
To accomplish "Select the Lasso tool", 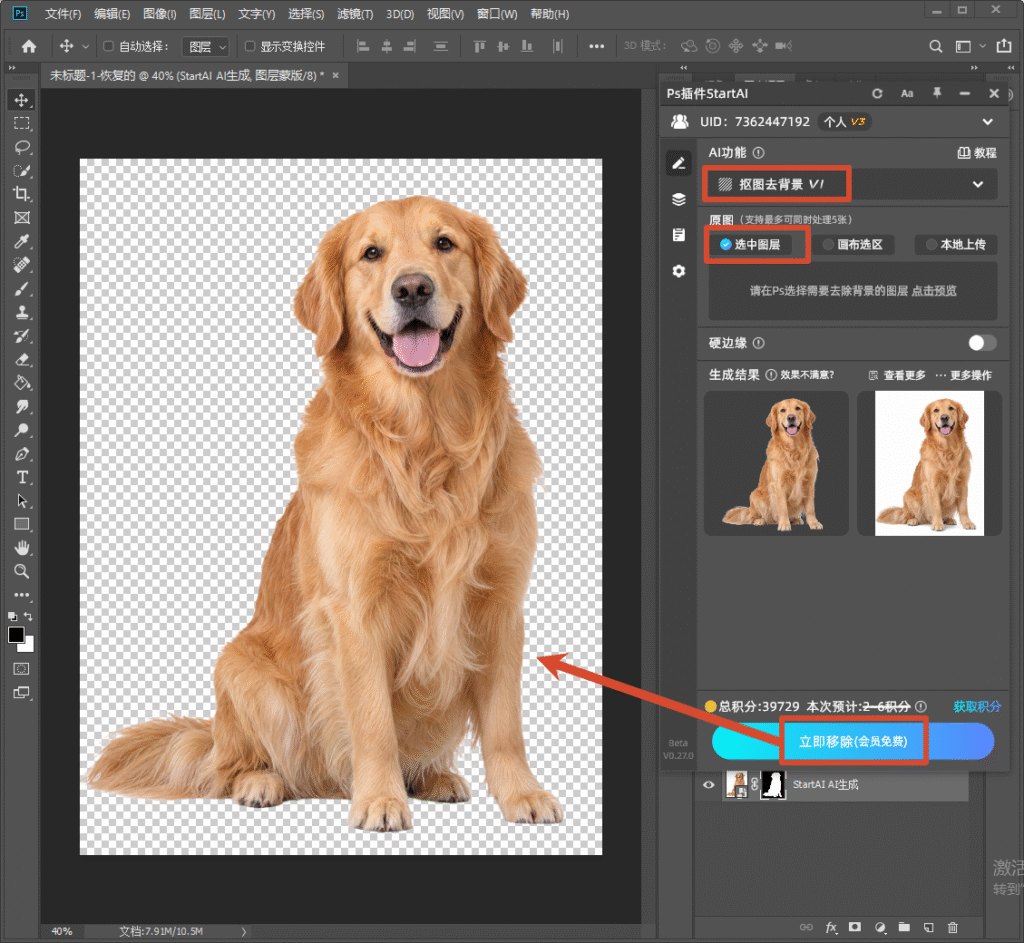I will (22, 147).
